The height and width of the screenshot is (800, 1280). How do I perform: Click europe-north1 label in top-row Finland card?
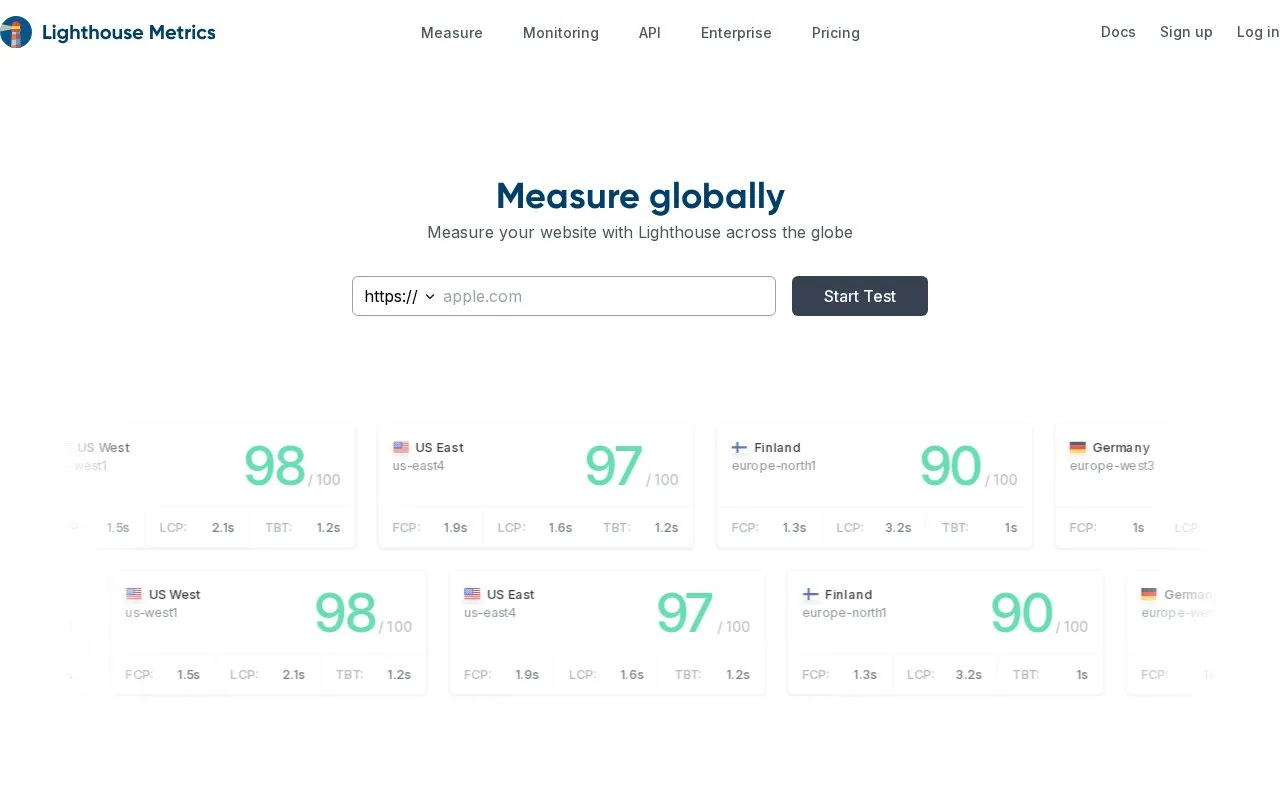773,466
